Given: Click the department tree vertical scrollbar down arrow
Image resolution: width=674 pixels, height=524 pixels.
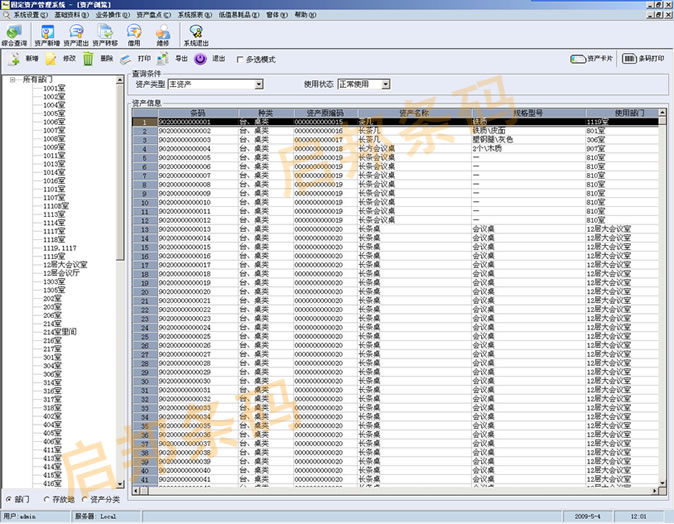Looking at the screenshot, I should 121,486.
